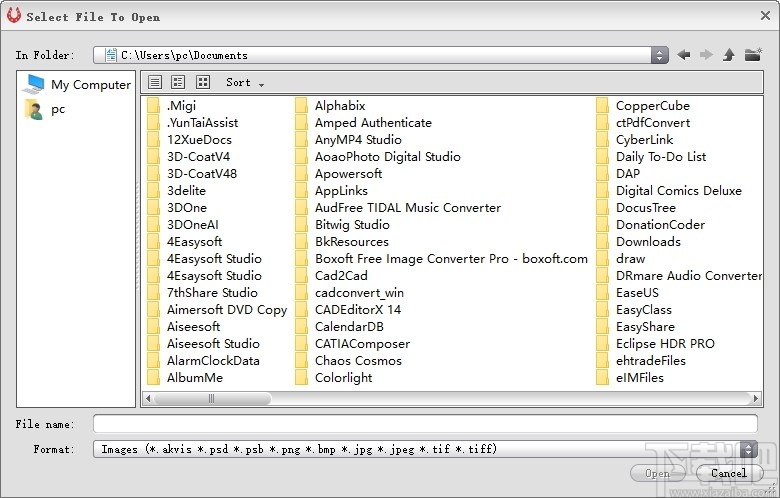Select the 3DOneAI folder

(x=183, y=224)
